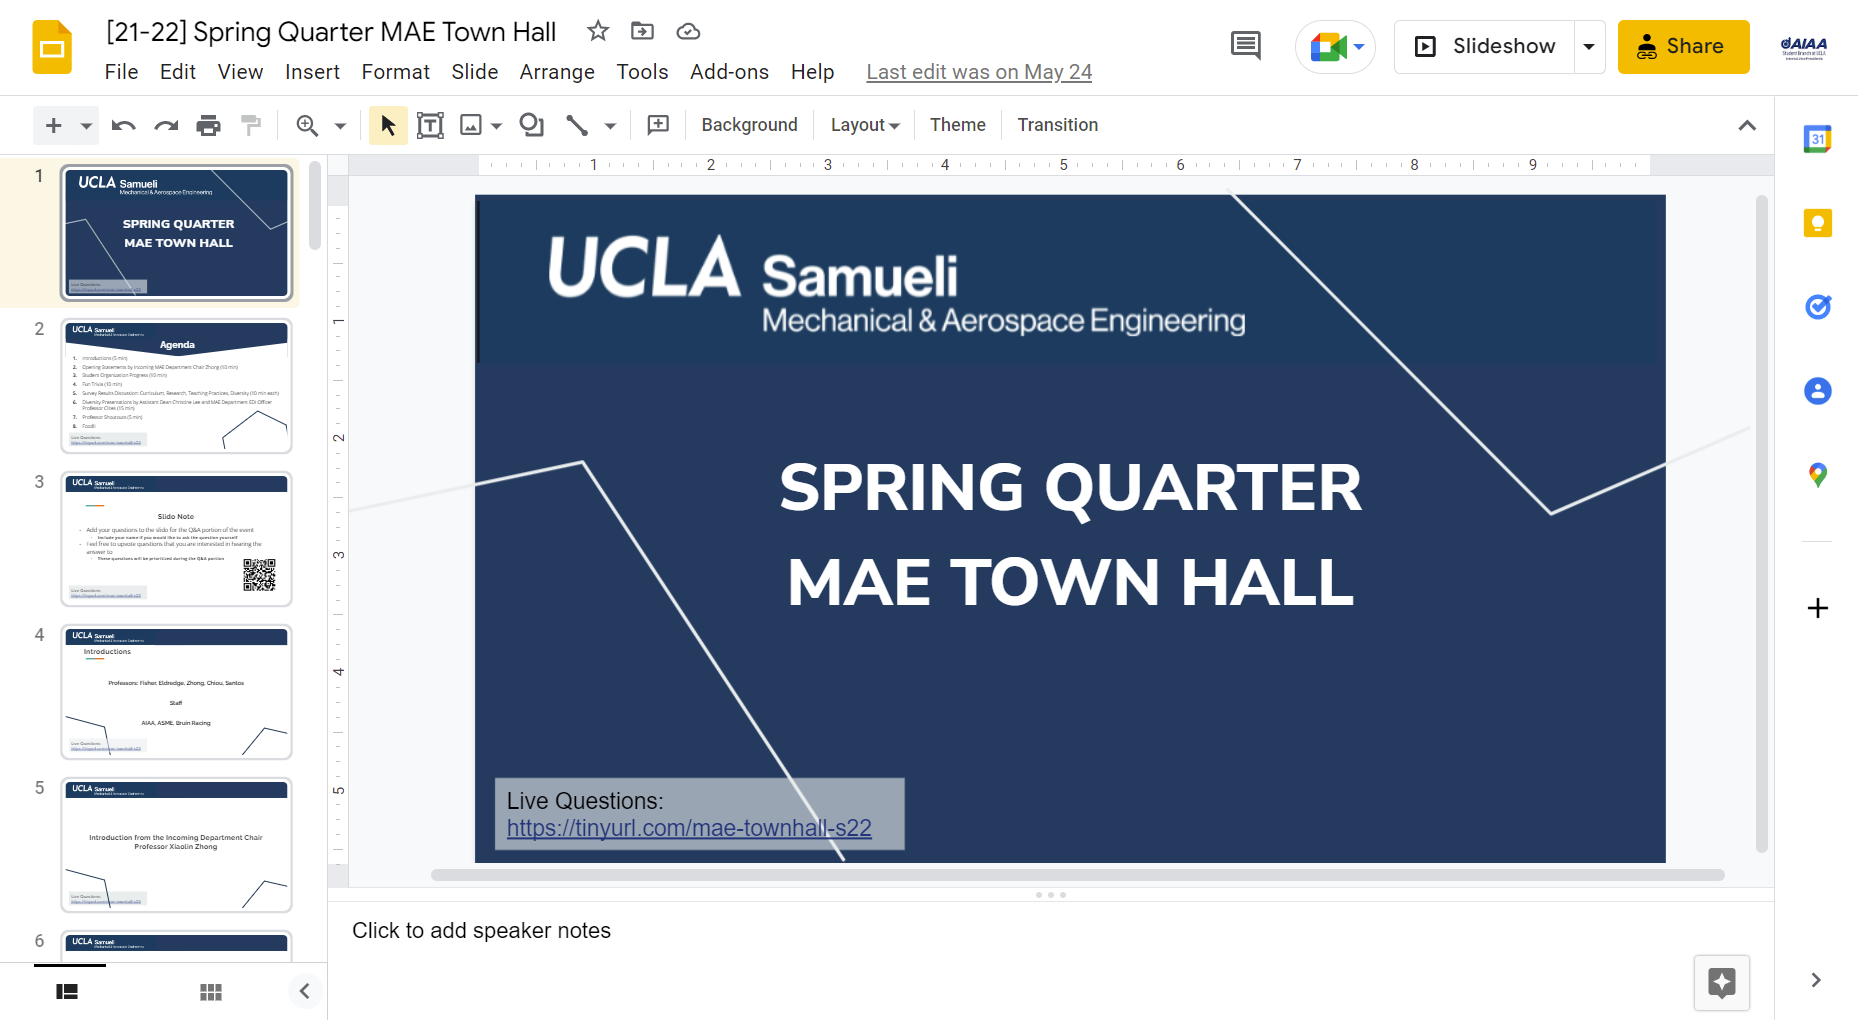1858x1020 pixels.
Task: Open zoom level dropdown arrow
Action: pos(340,126)
